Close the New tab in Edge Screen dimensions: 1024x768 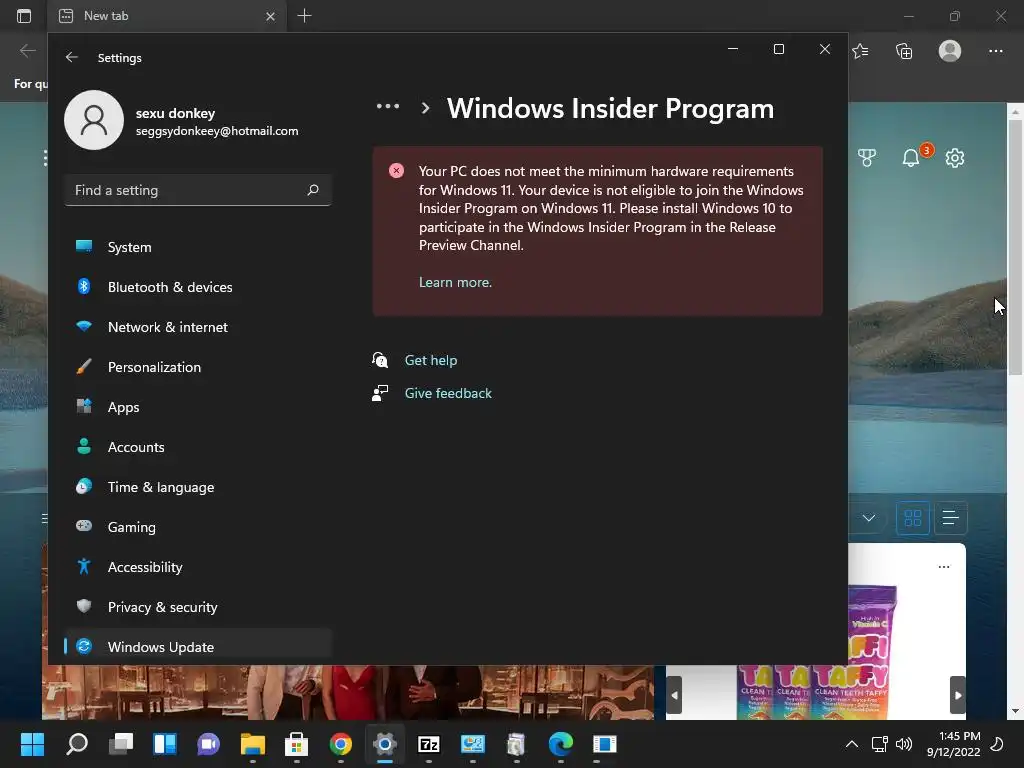270,16
